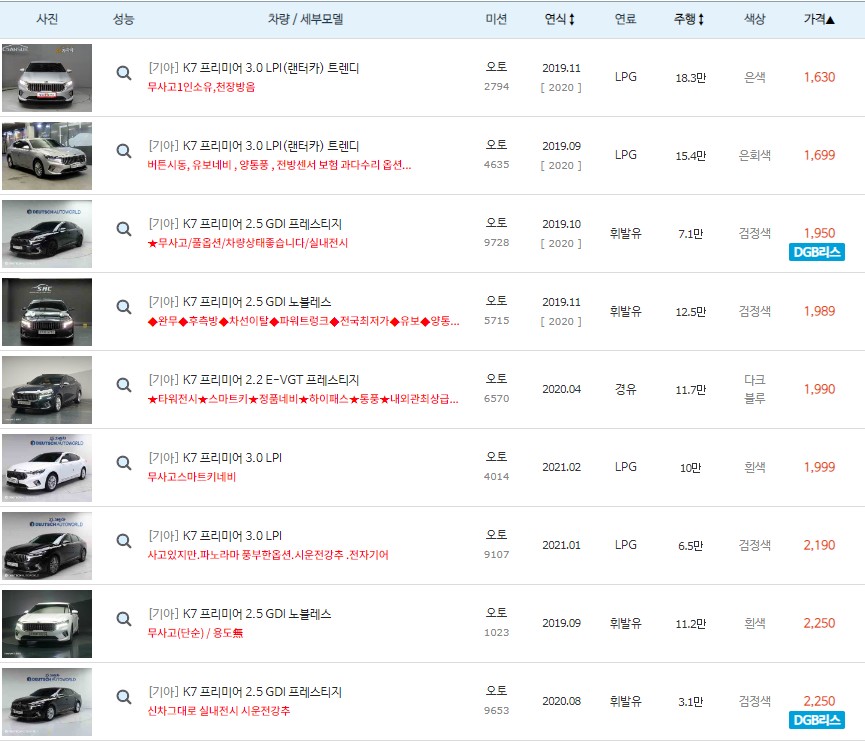Open 2019.09 K7 2.5 GDI 노블레스 listing
This screenshot has width=865, height=742.
click(x=239, y=613)
